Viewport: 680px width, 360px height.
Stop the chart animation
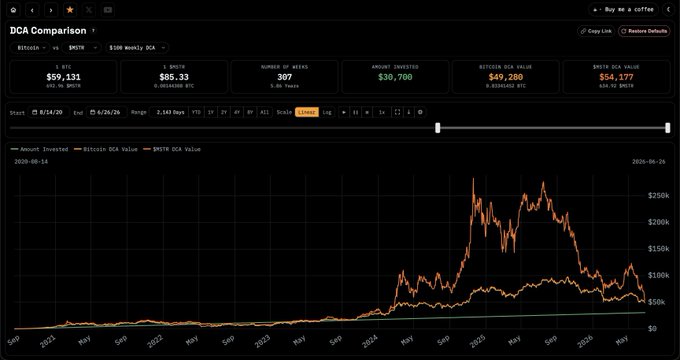(367, 112)
